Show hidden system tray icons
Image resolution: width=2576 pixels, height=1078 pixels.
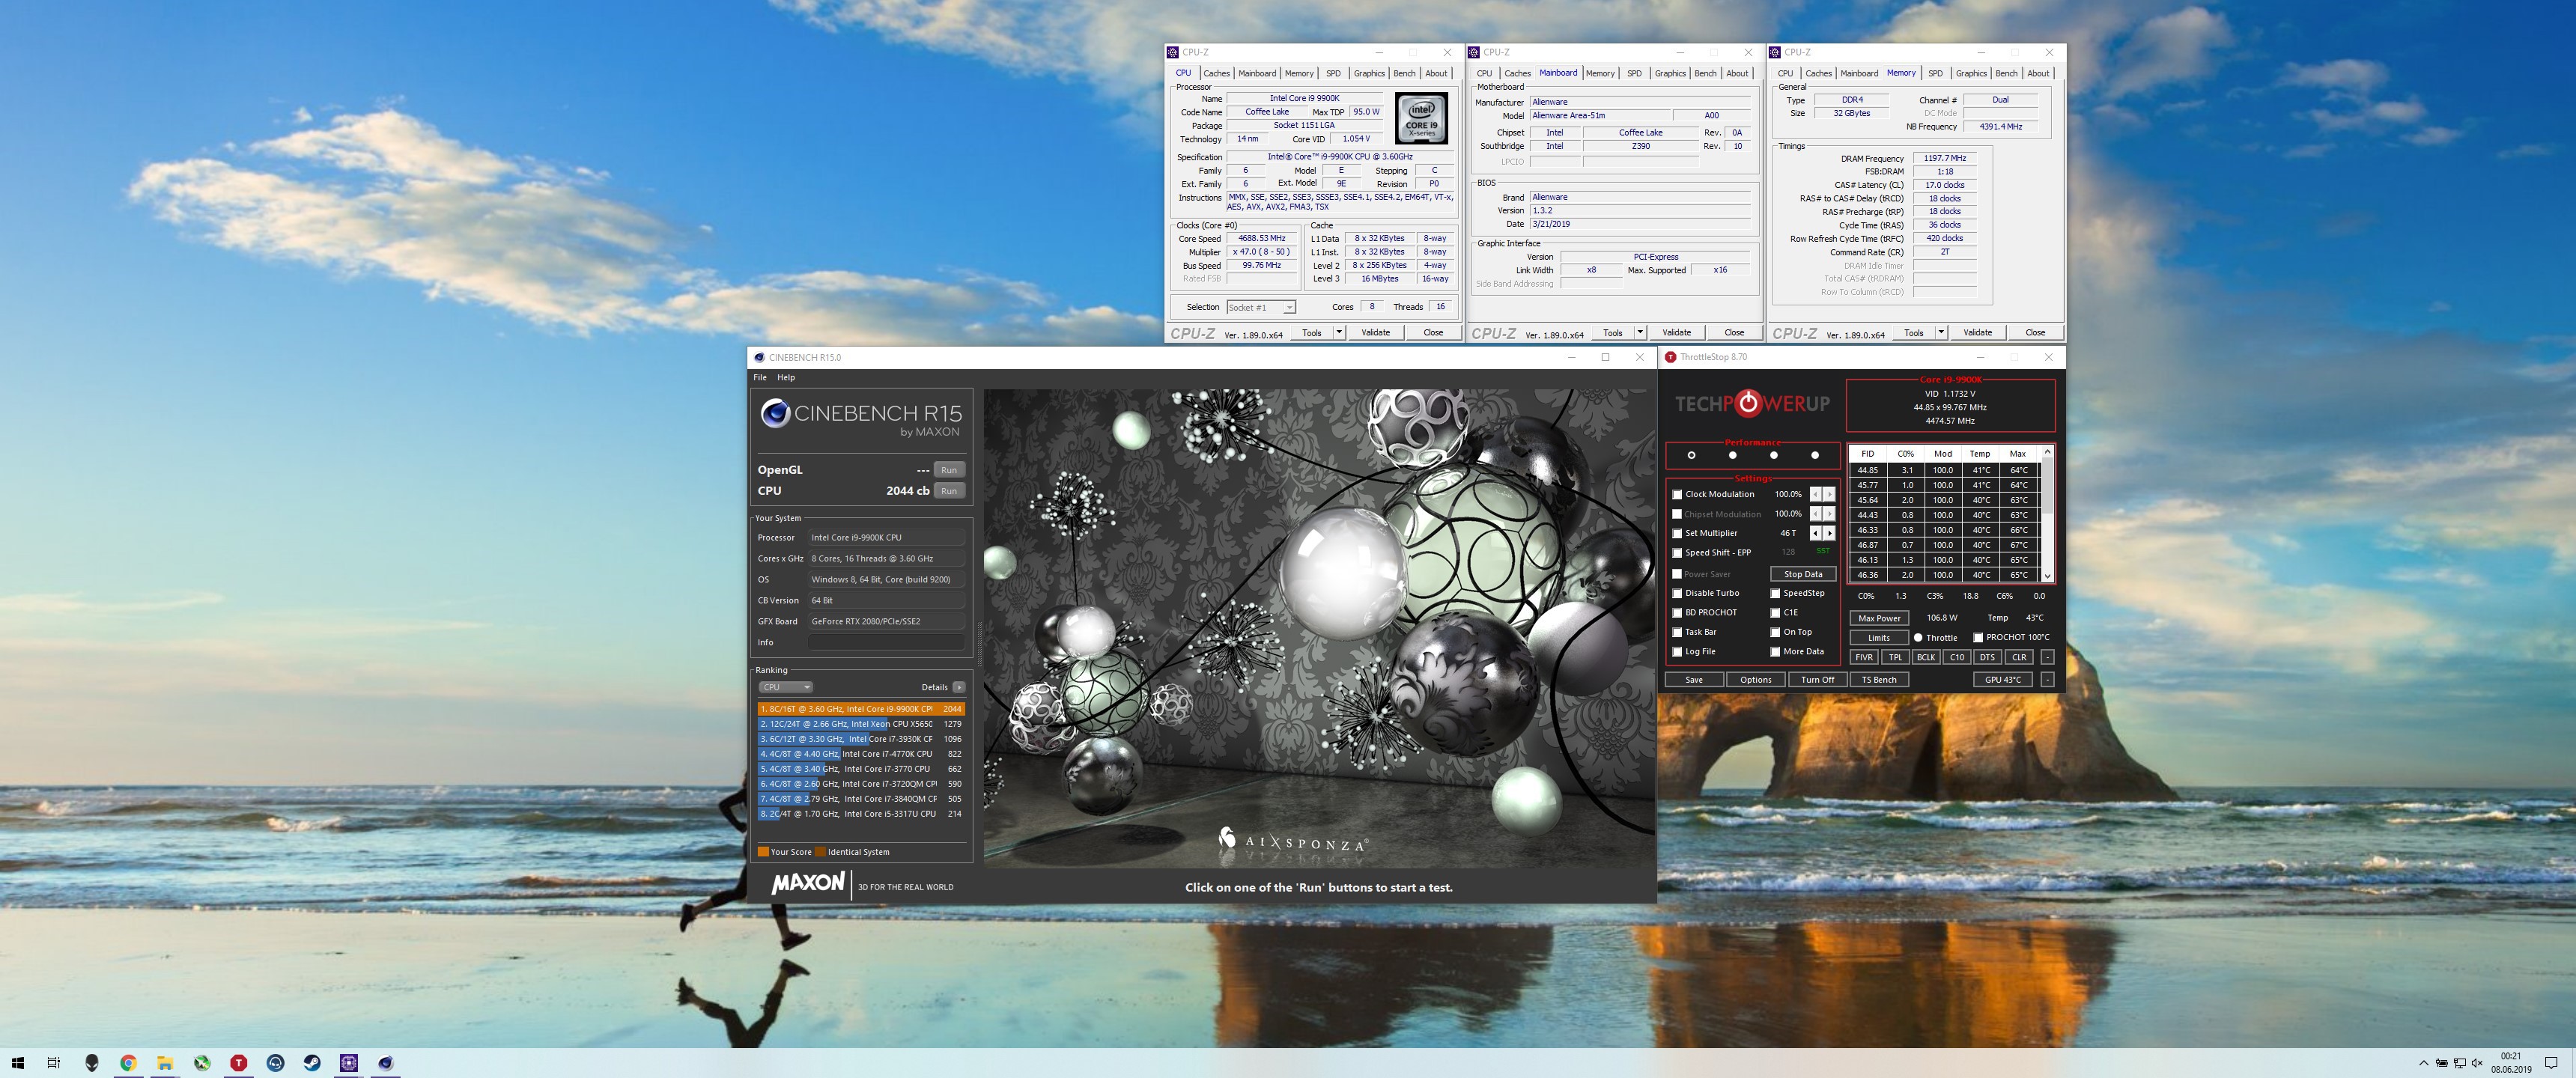[2423, 1063]
